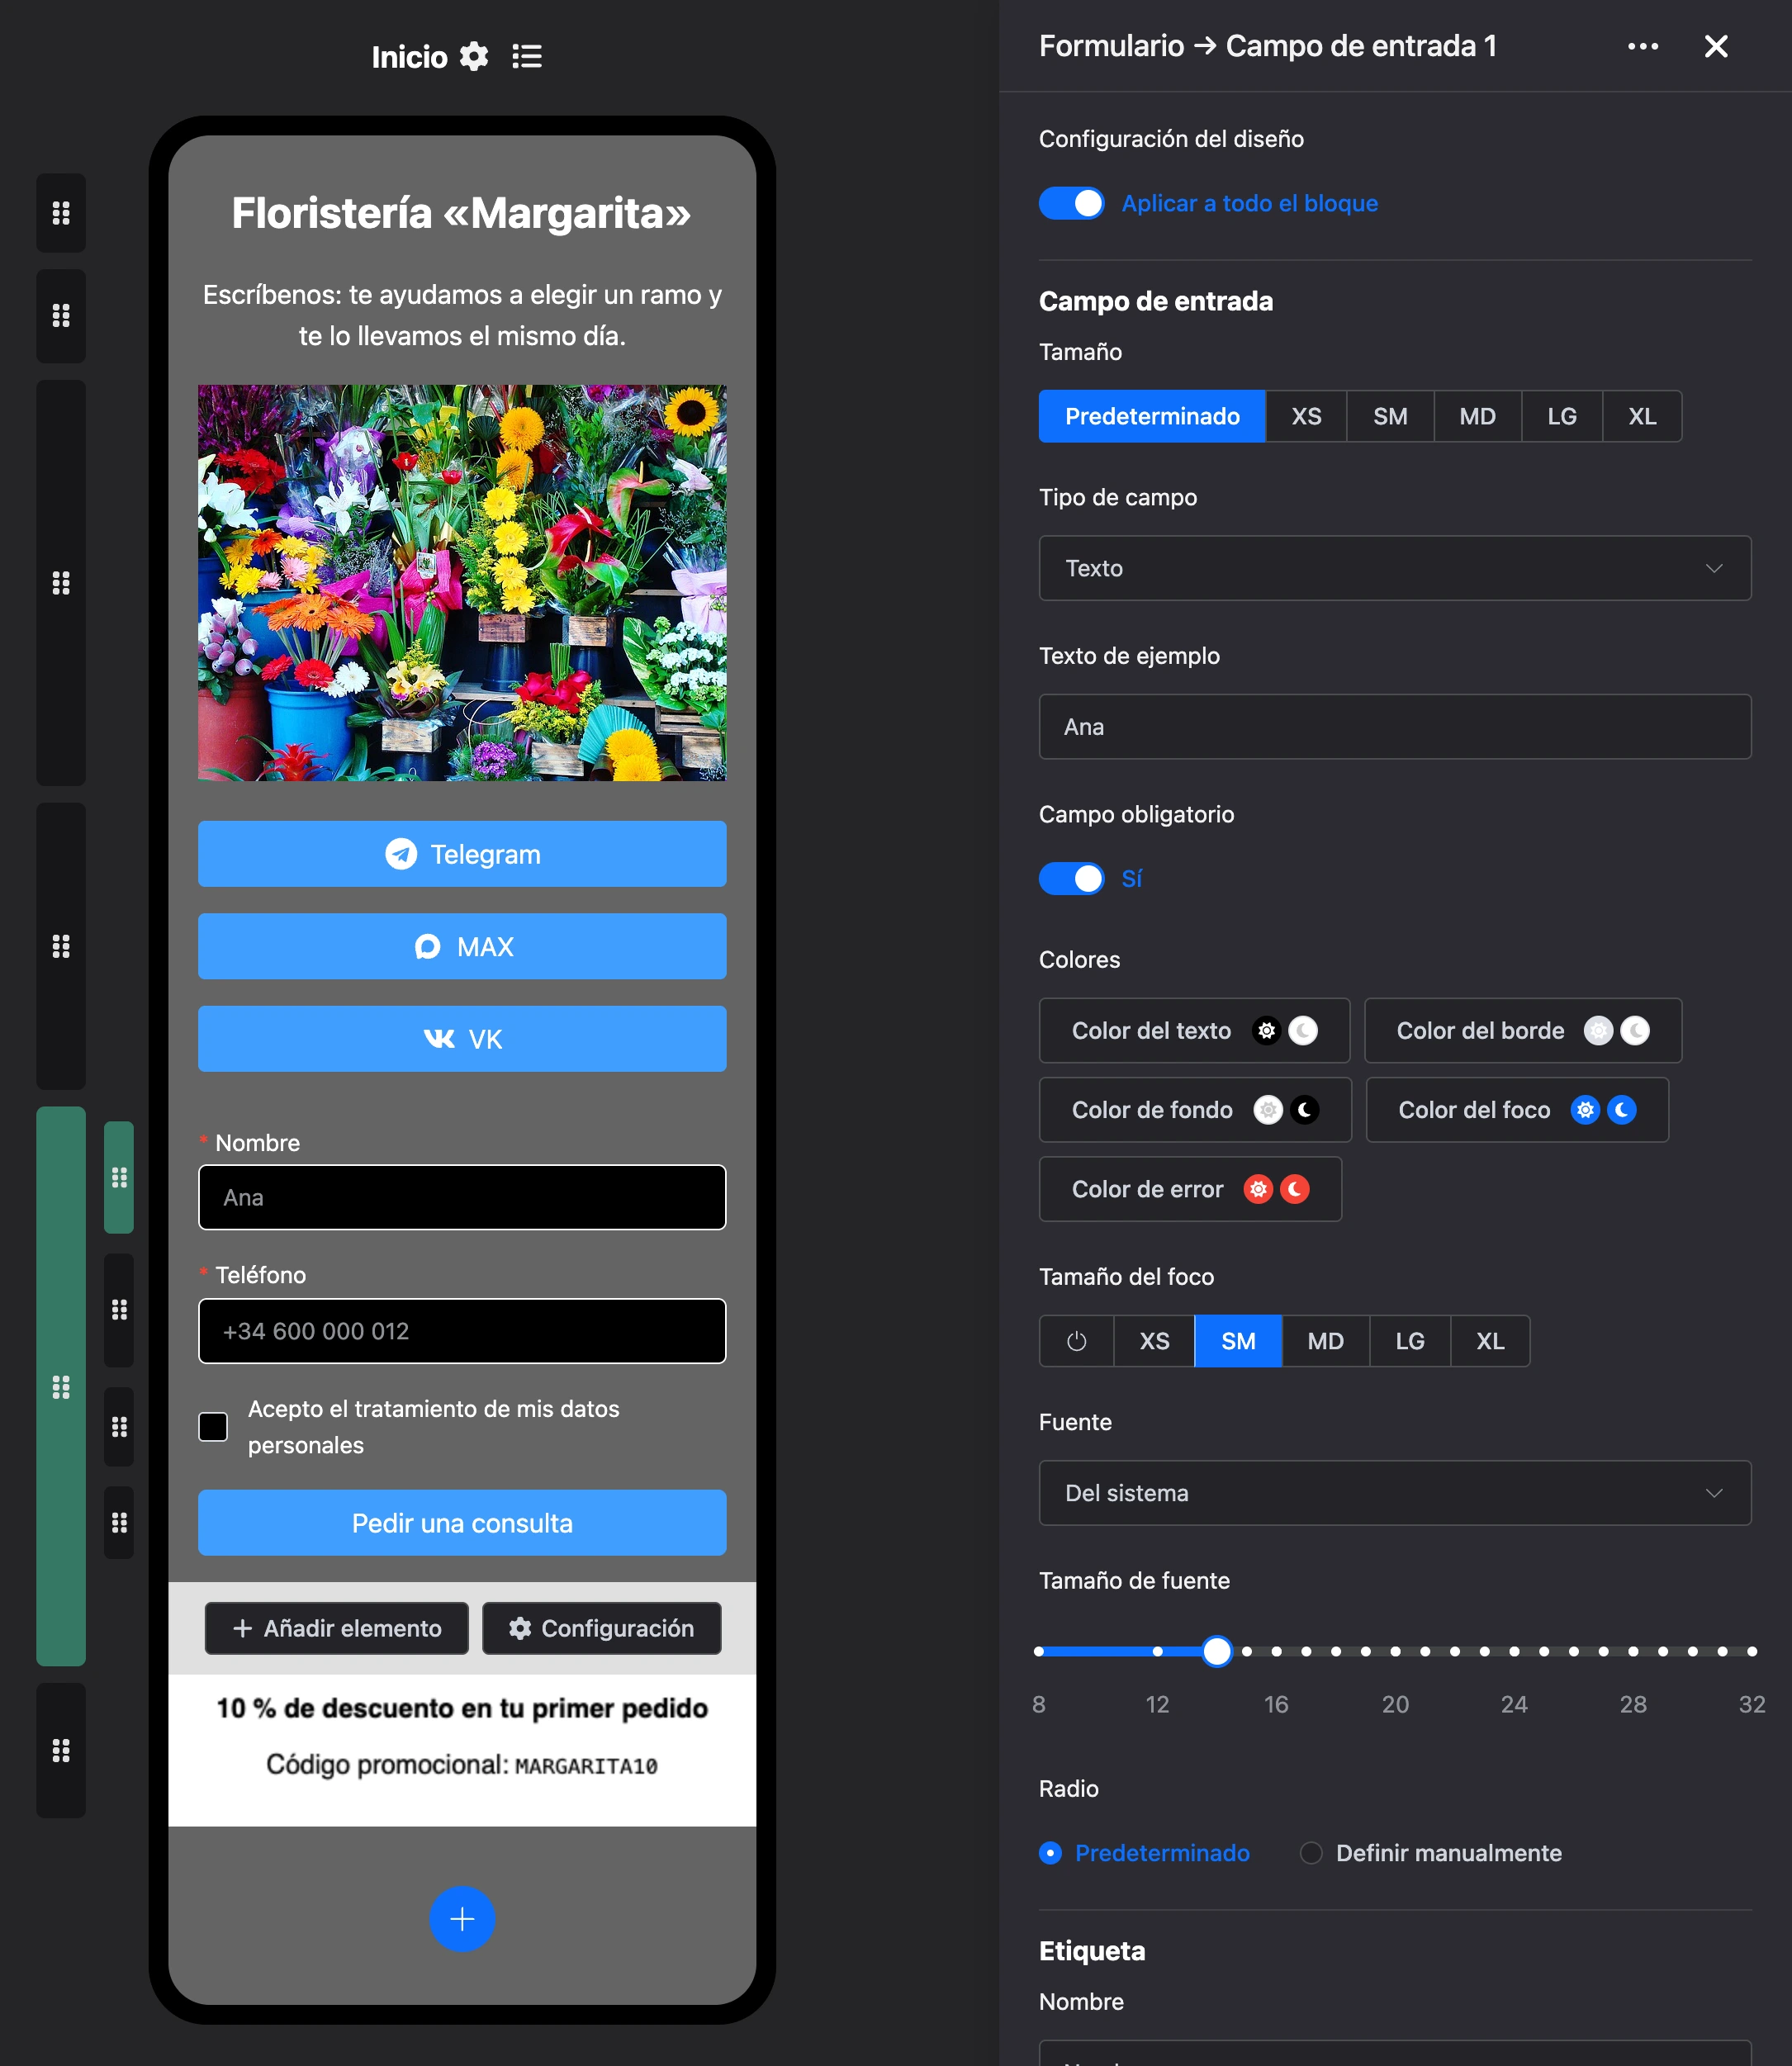Grab the submit button drag handle
Viewport: 1792px width, 2066px height.
(119, 1523)
